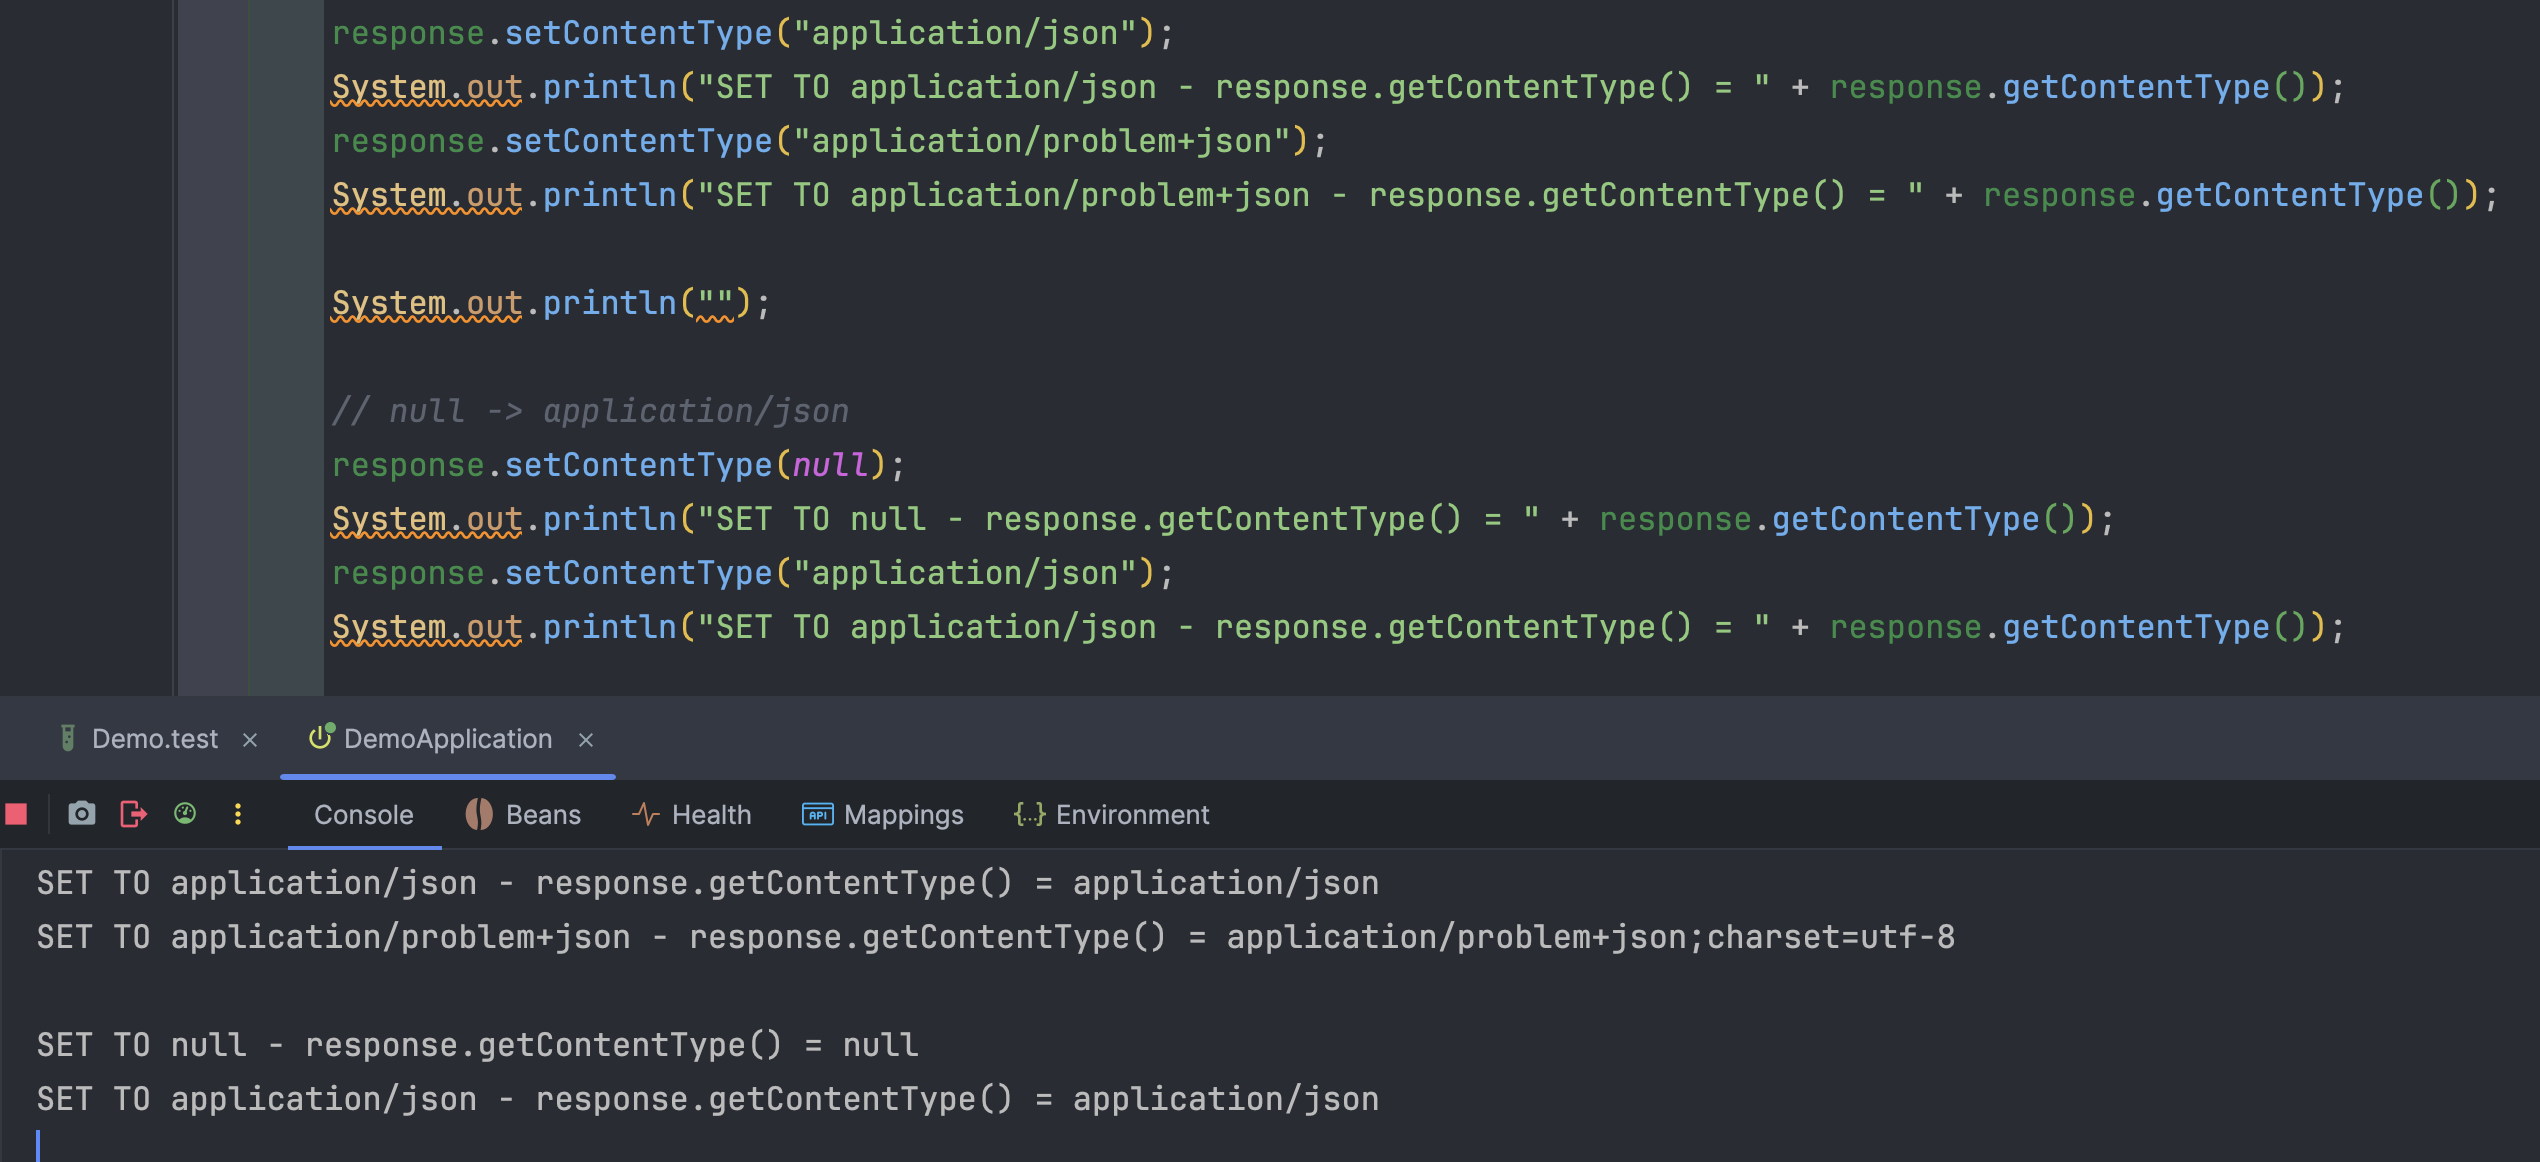Click the camera thread dump icon
This screenshot has height=1162, width=2540.
click(81, 814)
